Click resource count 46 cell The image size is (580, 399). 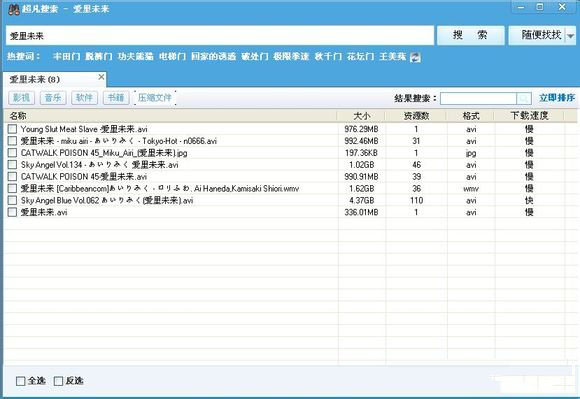click(x=417, y=165)
